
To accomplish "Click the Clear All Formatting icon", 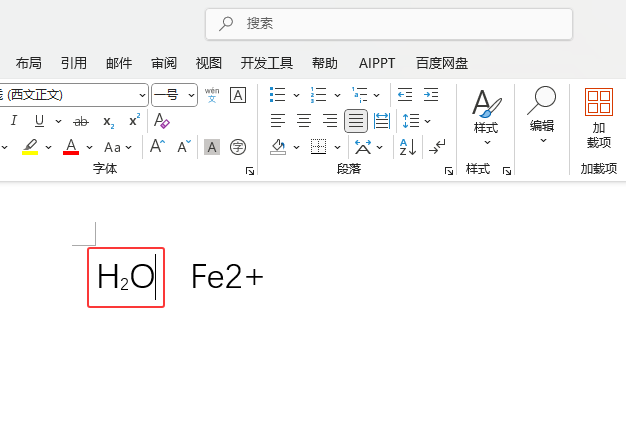I will tap(162, 121).
